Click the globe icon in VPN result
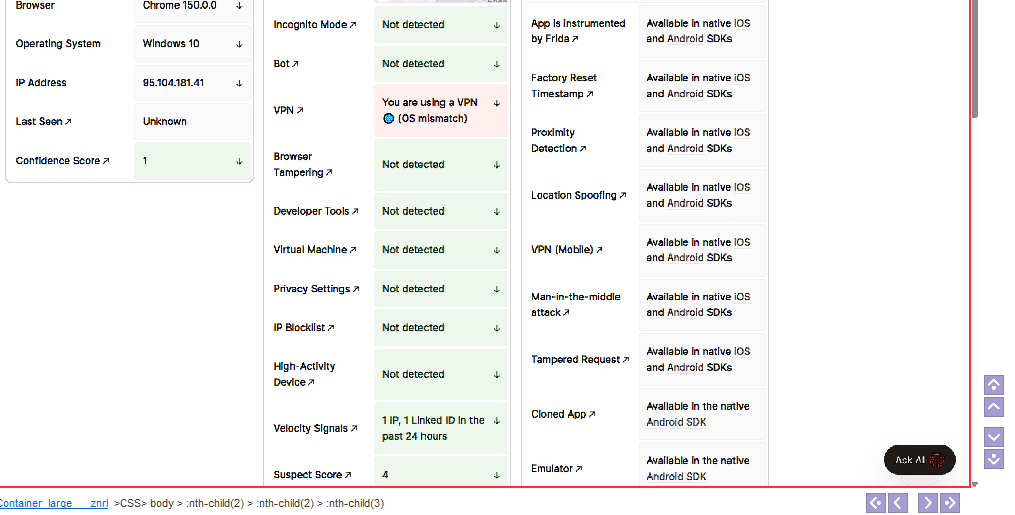This screenshot has width=1015, height=515. 388,118
